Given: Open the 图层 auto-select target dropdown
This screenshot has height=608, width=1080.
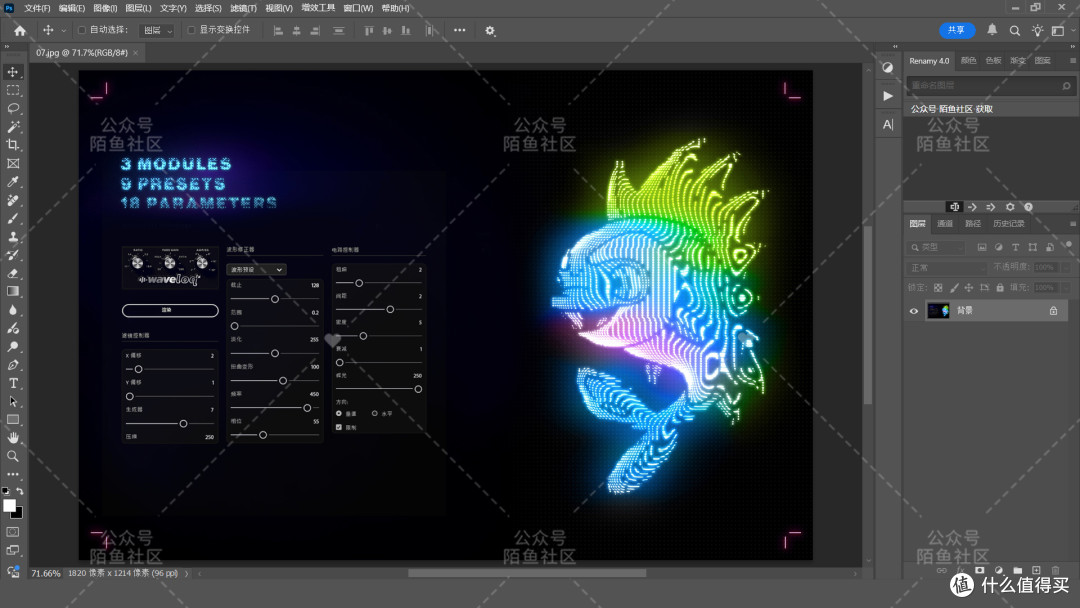Looking at the screenshot, I should click(157, 30).
